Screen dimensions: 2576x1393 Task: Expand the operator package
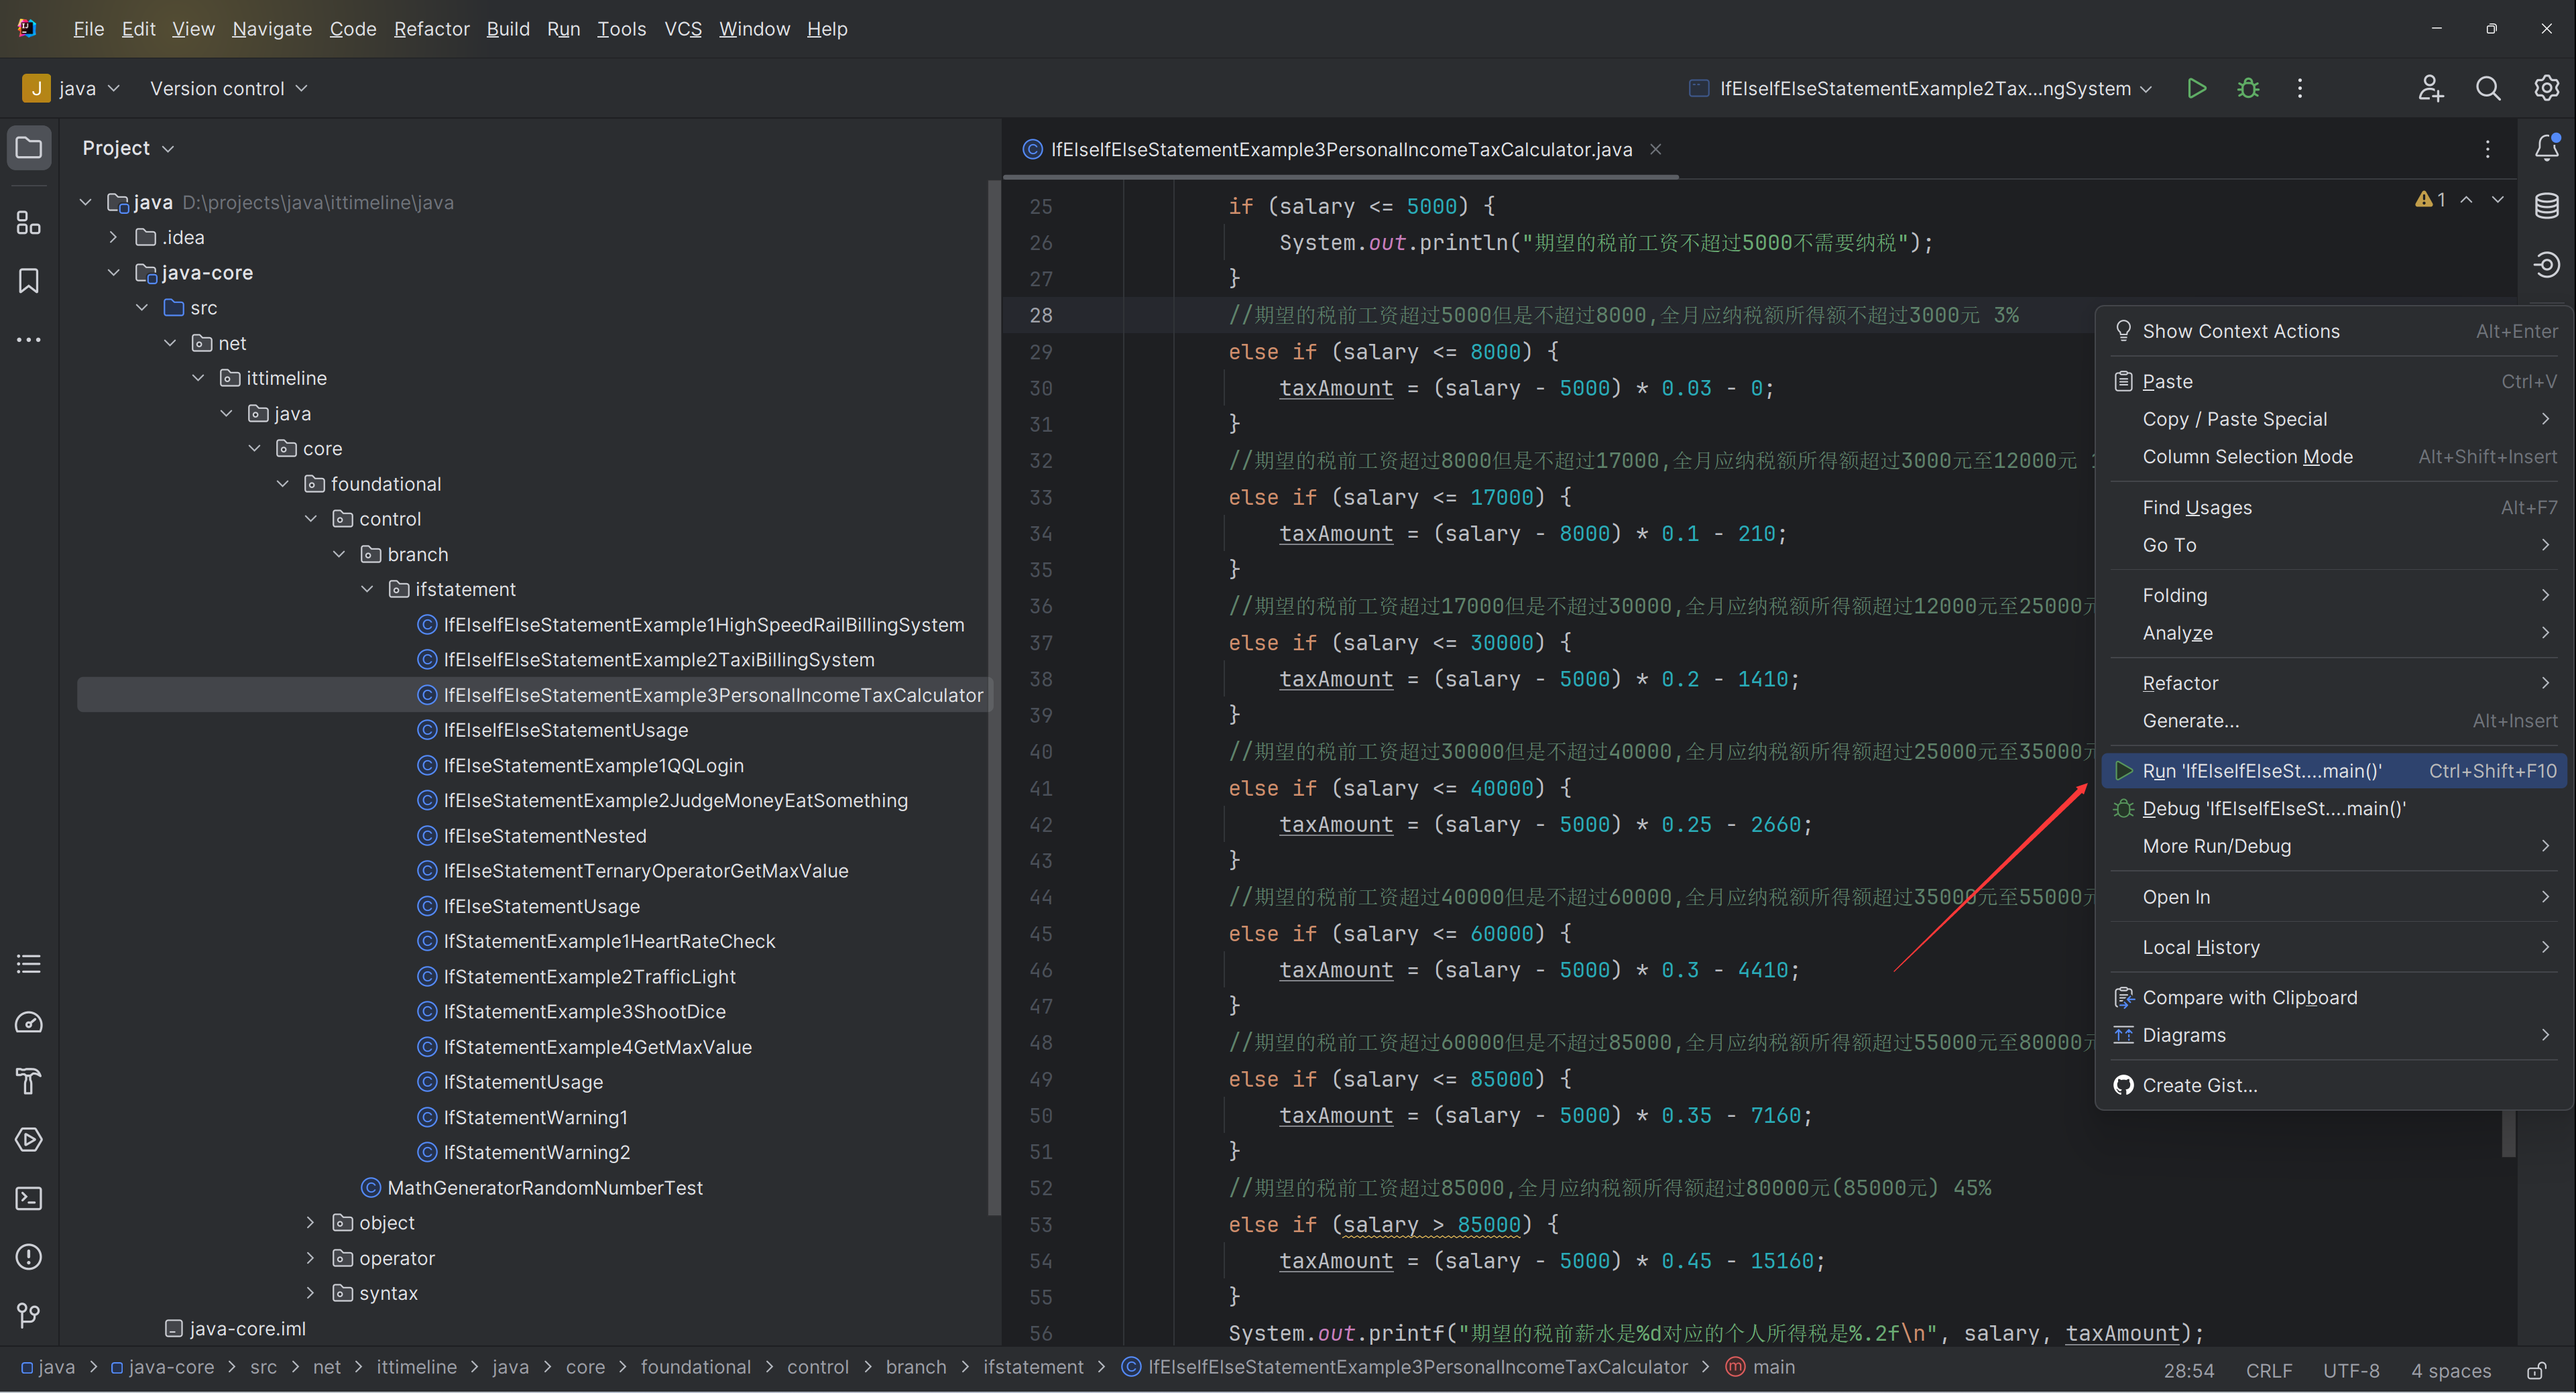(310, 1258)
